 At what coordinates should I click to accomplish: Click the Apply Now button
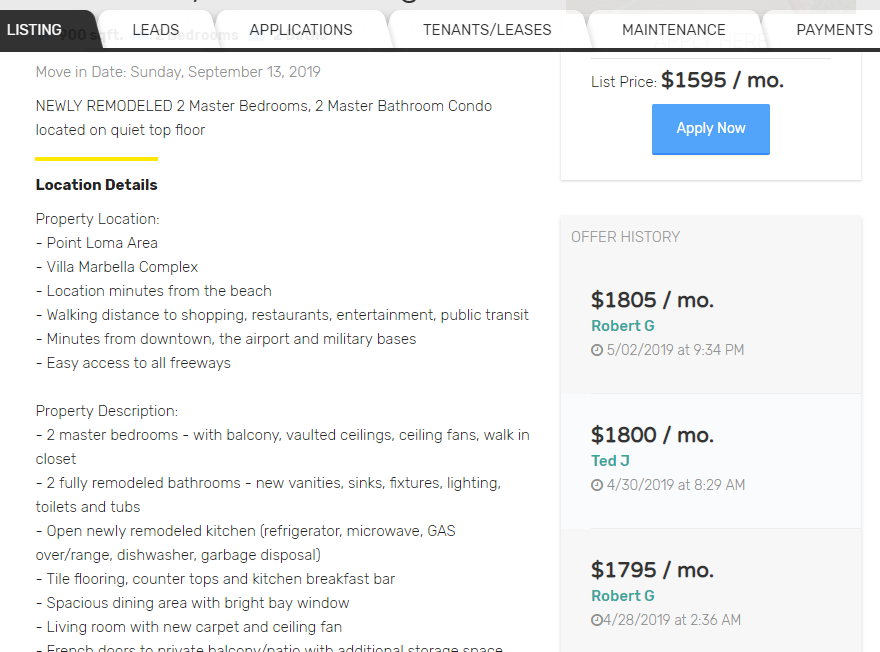tap(710, 129)
